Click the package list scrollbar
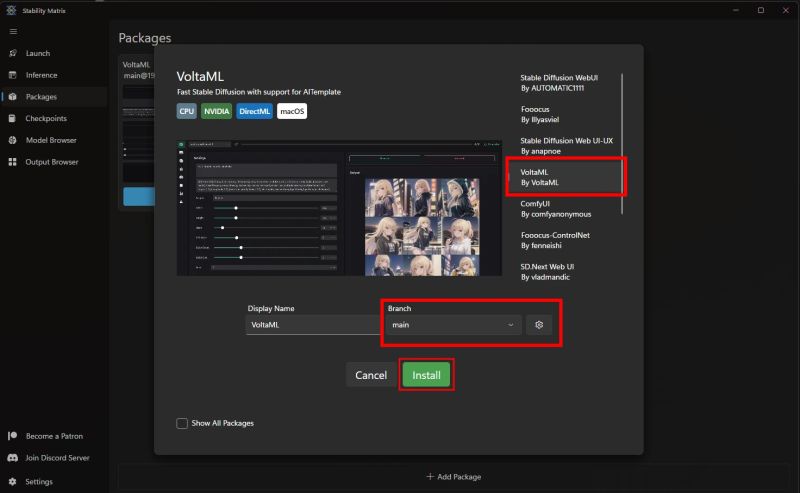800x493 pixels. [622, 144]
